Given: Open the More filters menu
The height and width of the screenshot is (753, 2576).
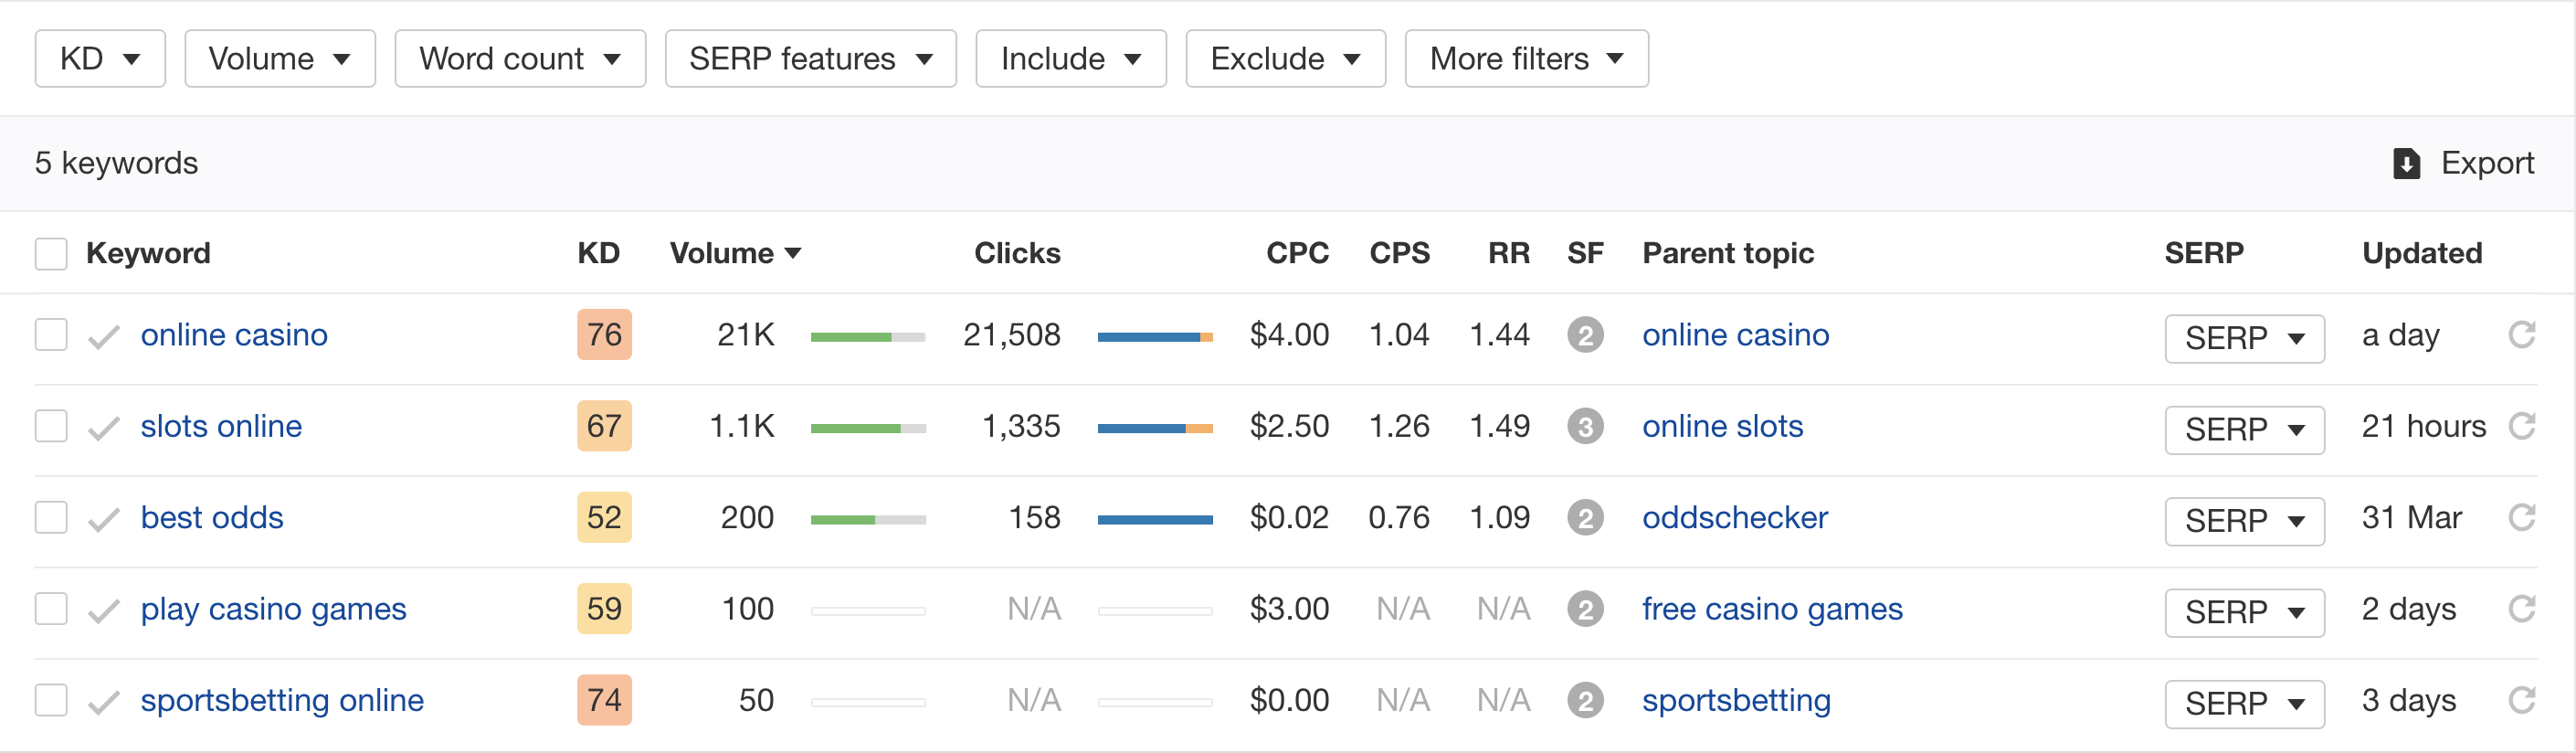Looking at the screenshot, I should point(1525,59).
